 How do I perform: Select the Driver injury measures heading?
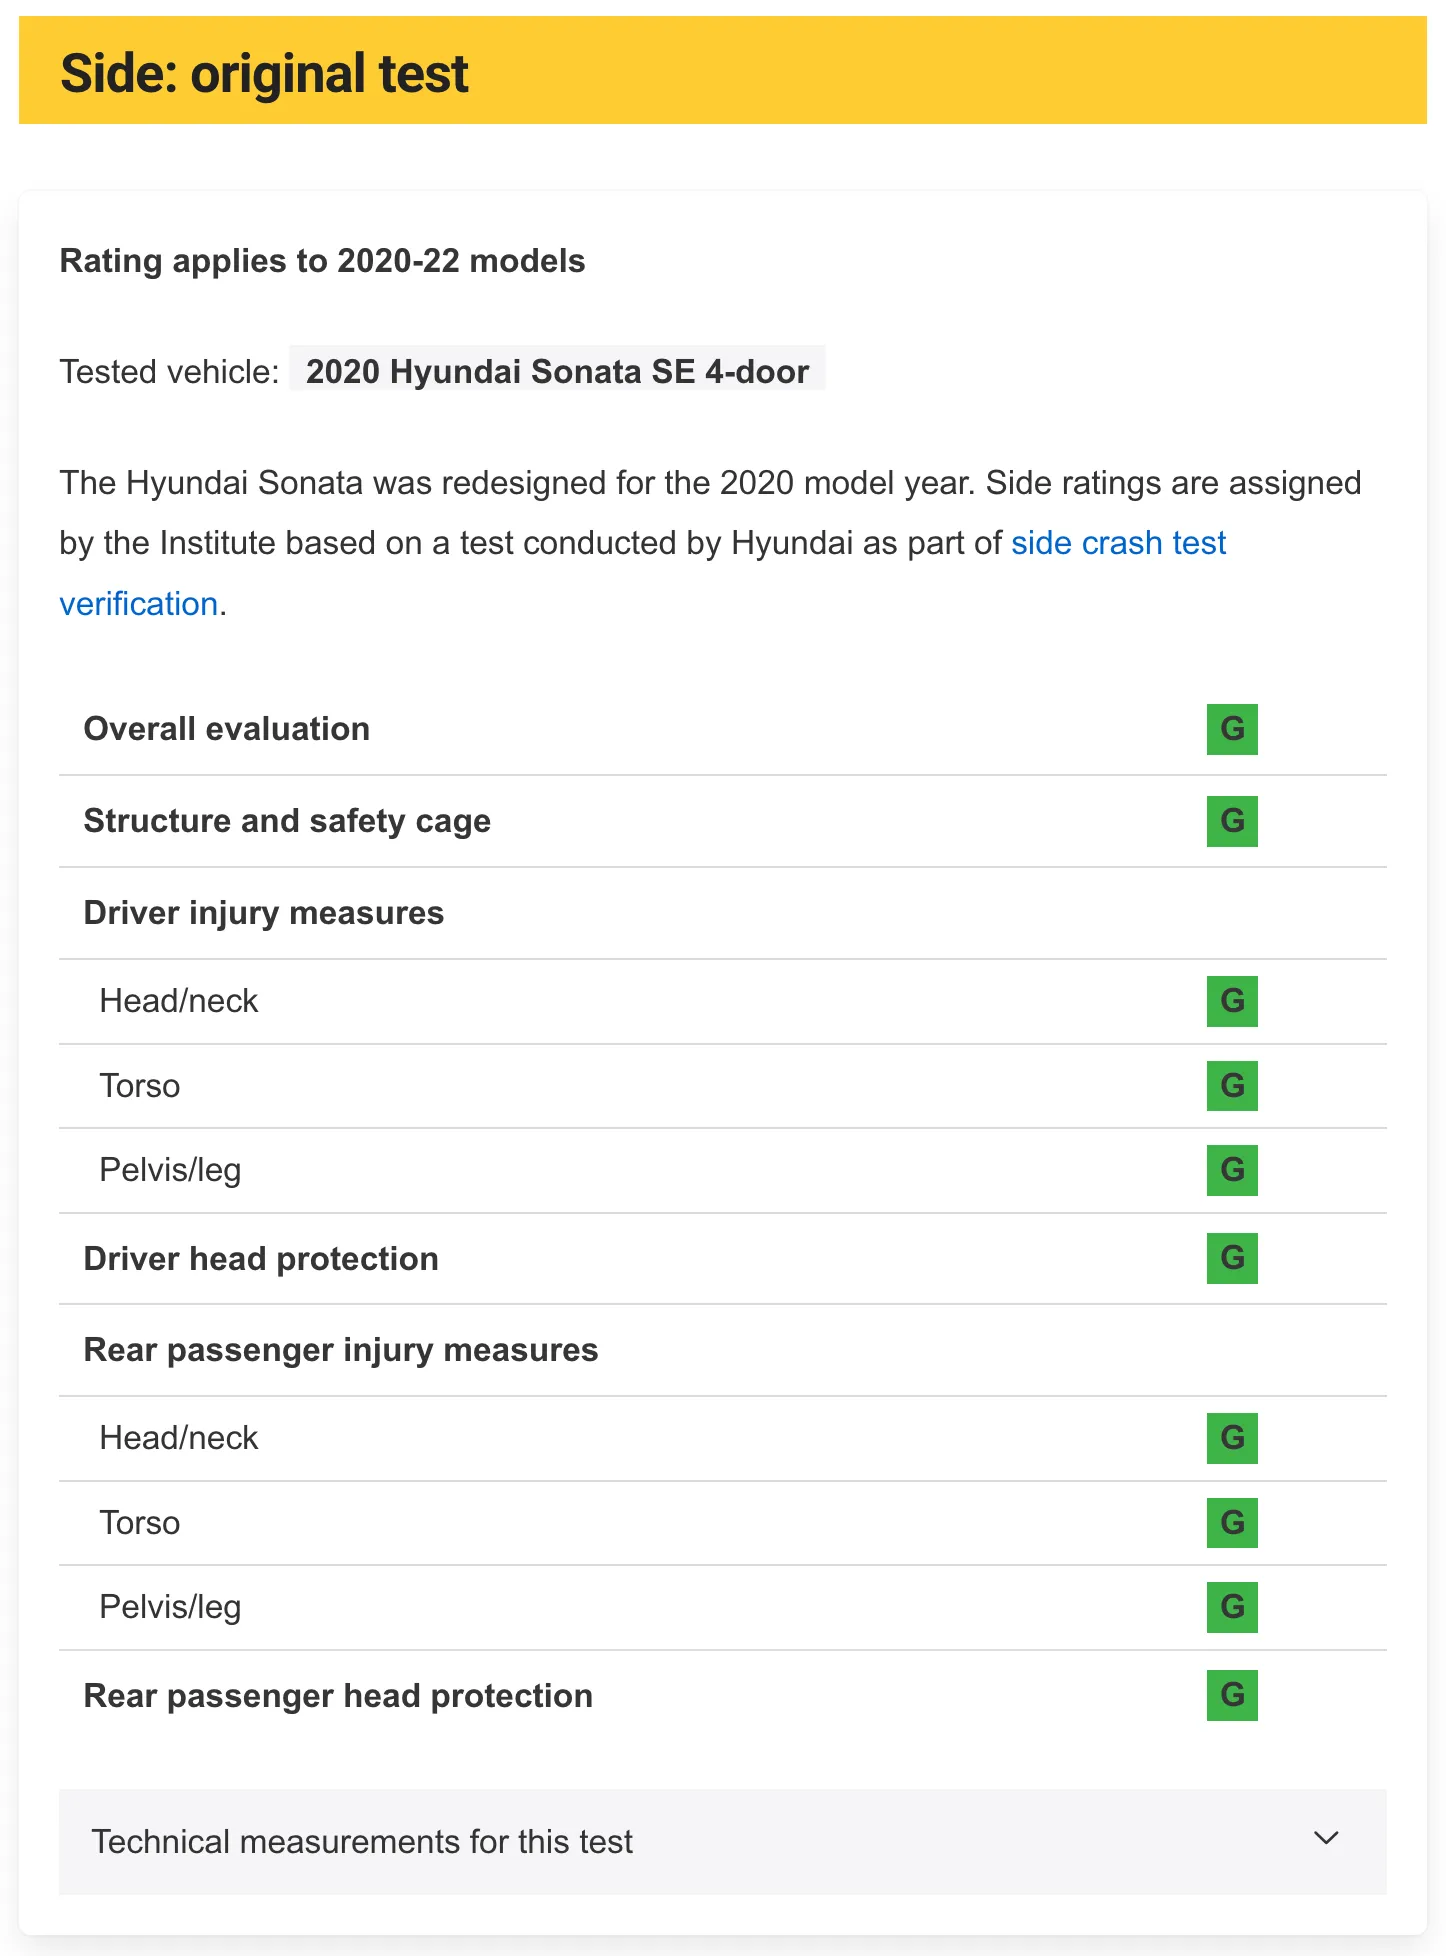point(264,913)
